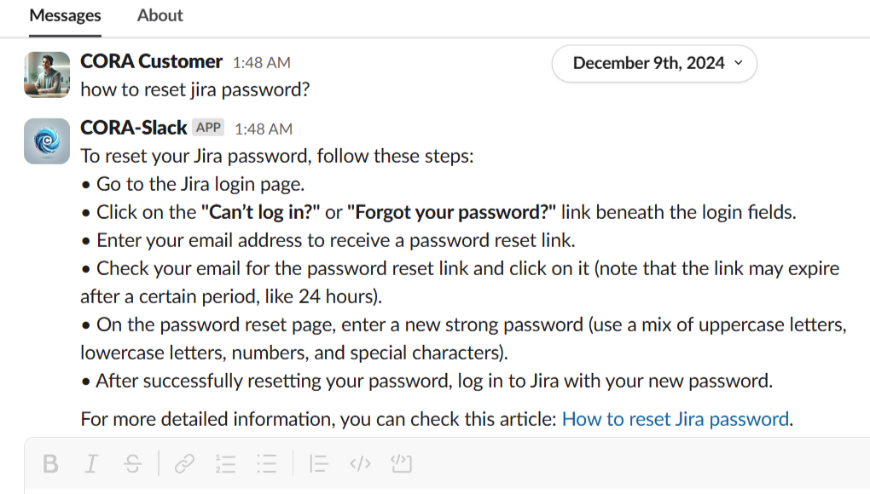Click the APP badge beside CORA-Slack
Image resolution: width=870 pixels, height=494 pixels.
pos(208,128)
